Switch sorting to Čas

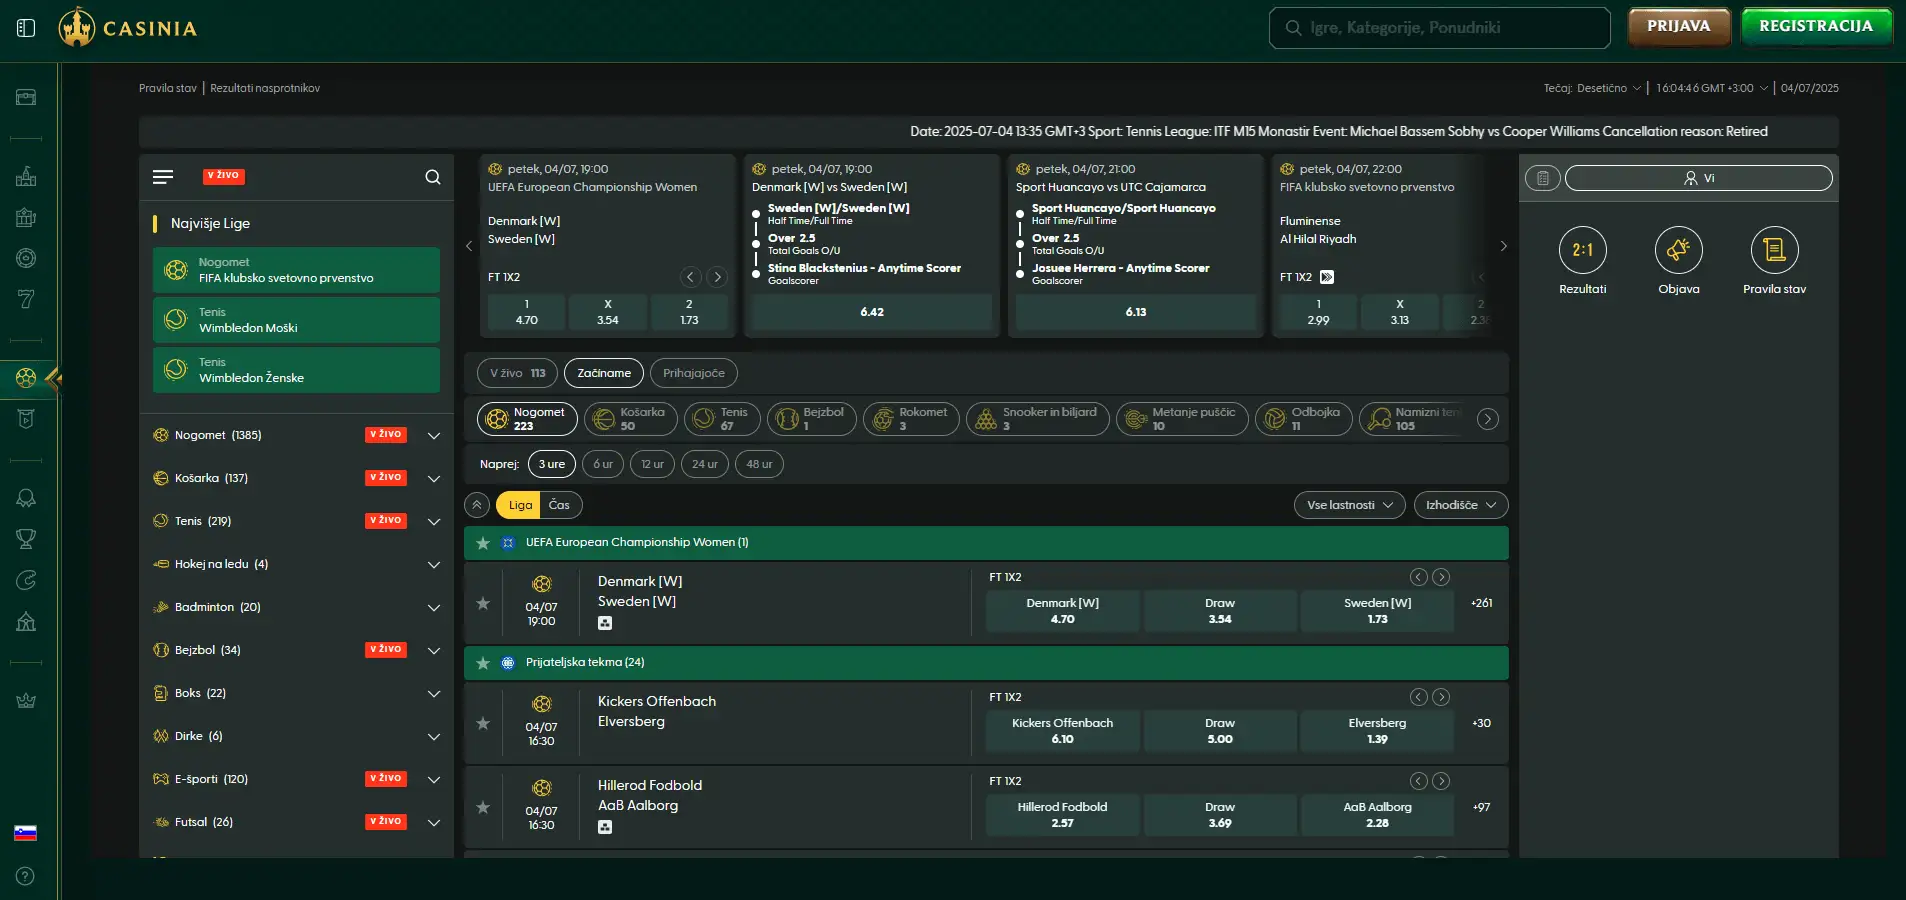click(559, 505)
